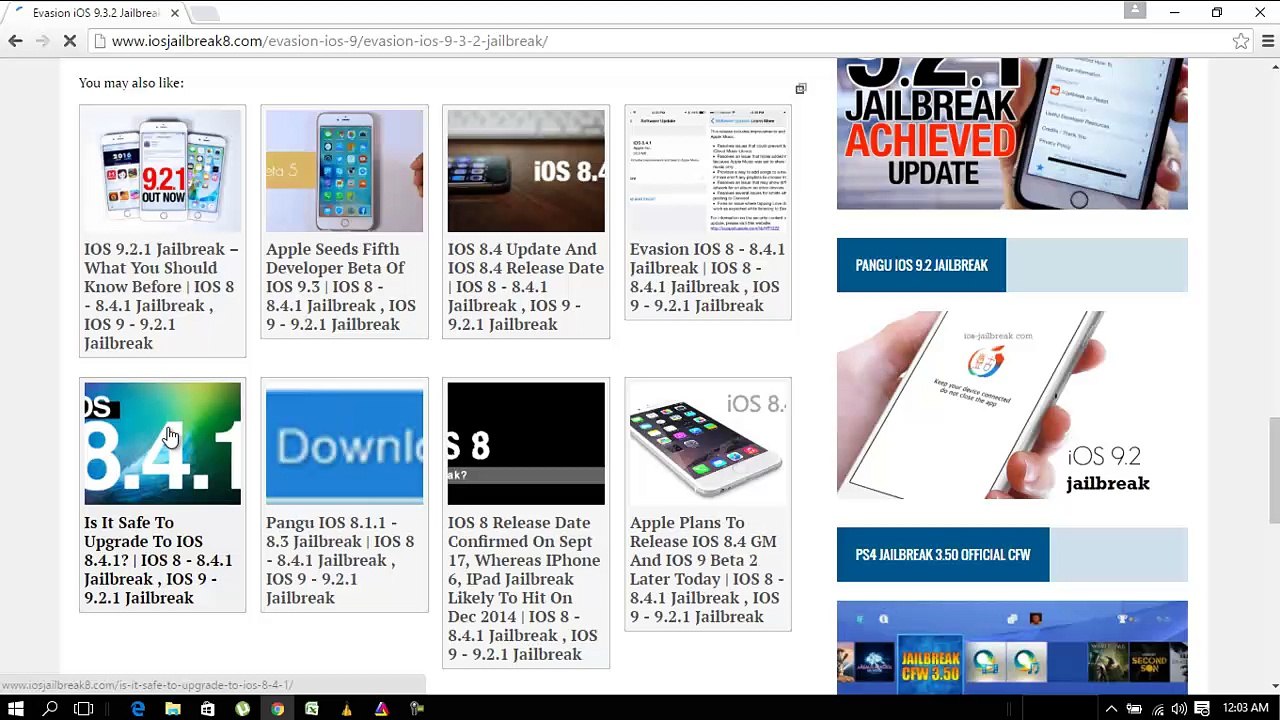Launch Microsoft Edge from taskbar
Screen dimensions: 1280x720
pos(138,708)
